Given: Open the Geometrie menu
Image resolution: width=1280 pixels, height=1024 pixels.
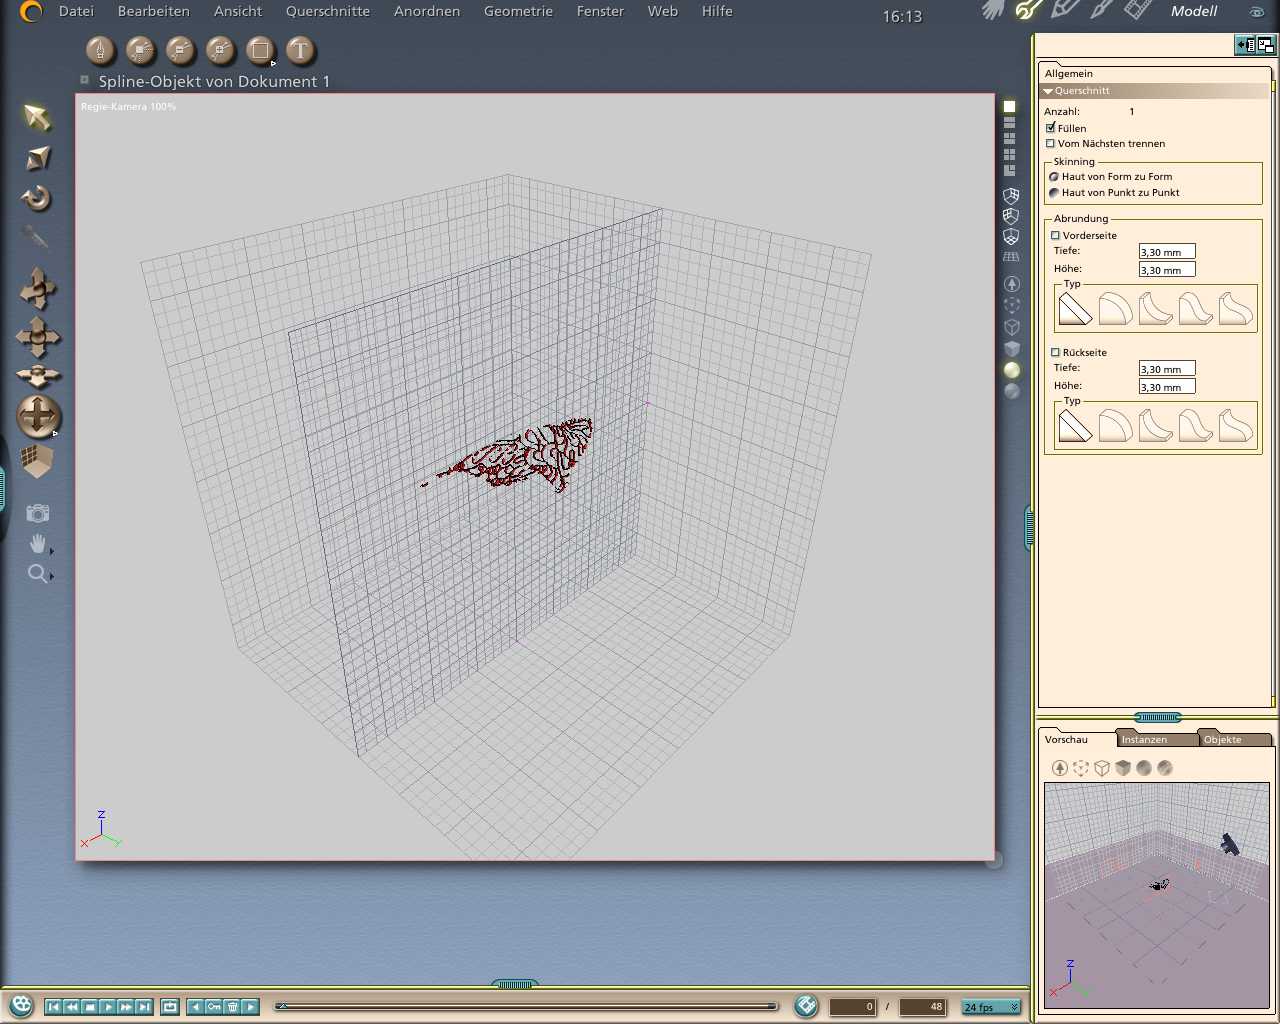Looking at the screenshot, I should pos(518,12).
